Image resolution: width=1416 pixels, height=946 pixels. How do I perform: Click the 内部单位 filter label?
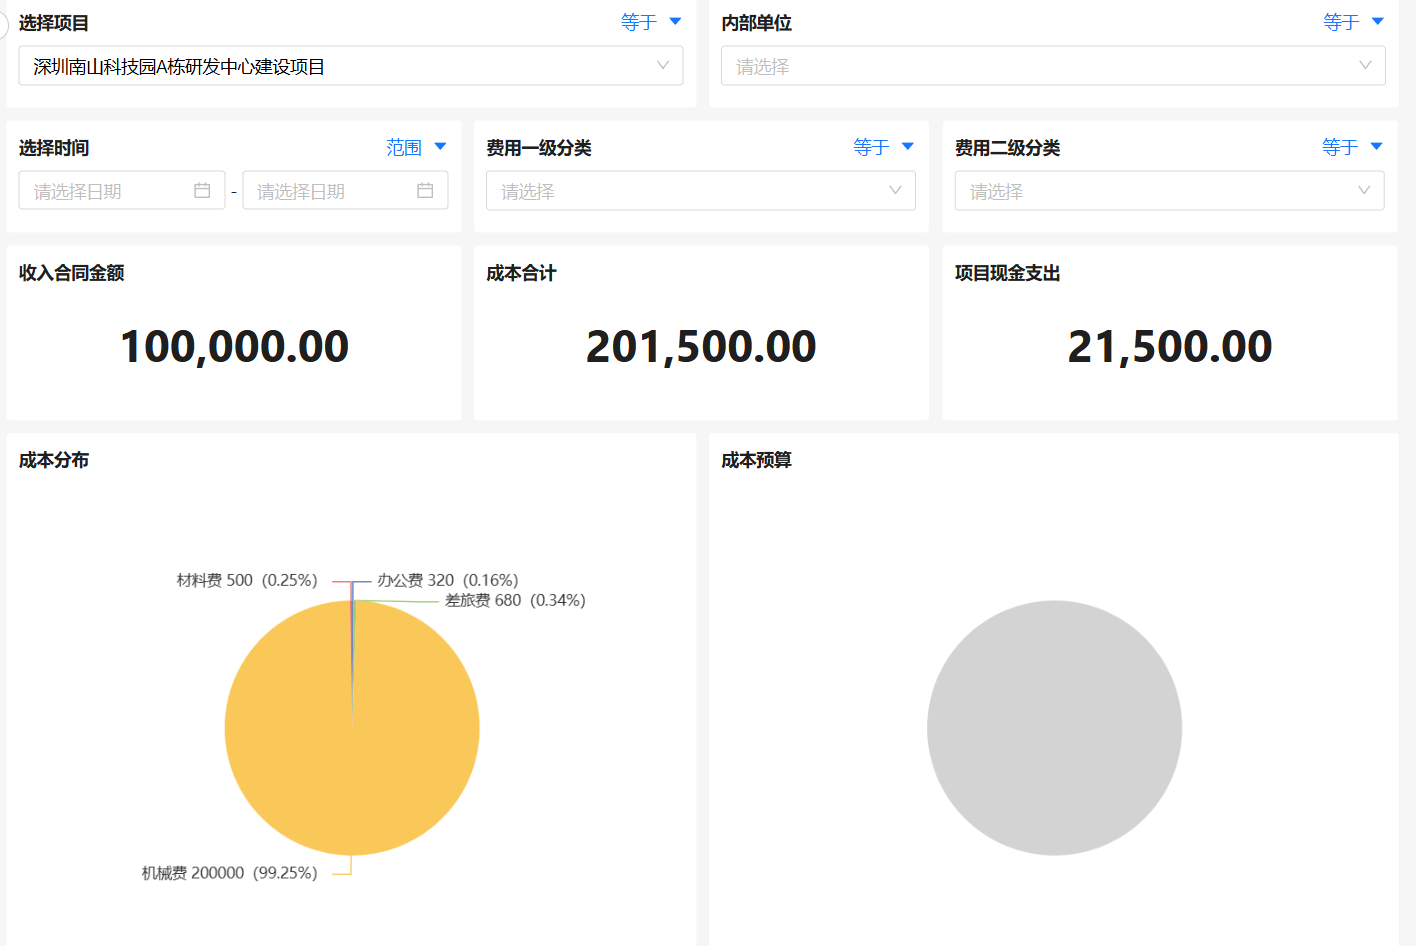coord(756,23)
